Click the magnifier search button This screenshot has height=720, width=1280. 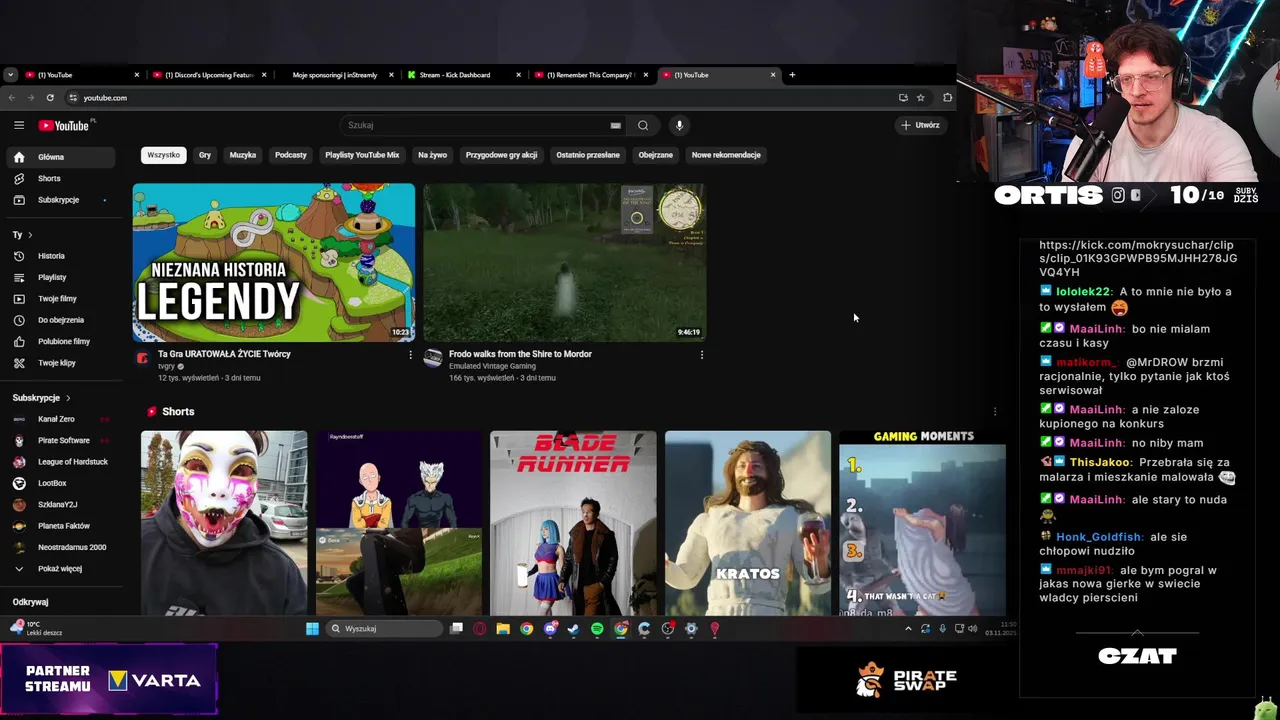tap(643, 125)
